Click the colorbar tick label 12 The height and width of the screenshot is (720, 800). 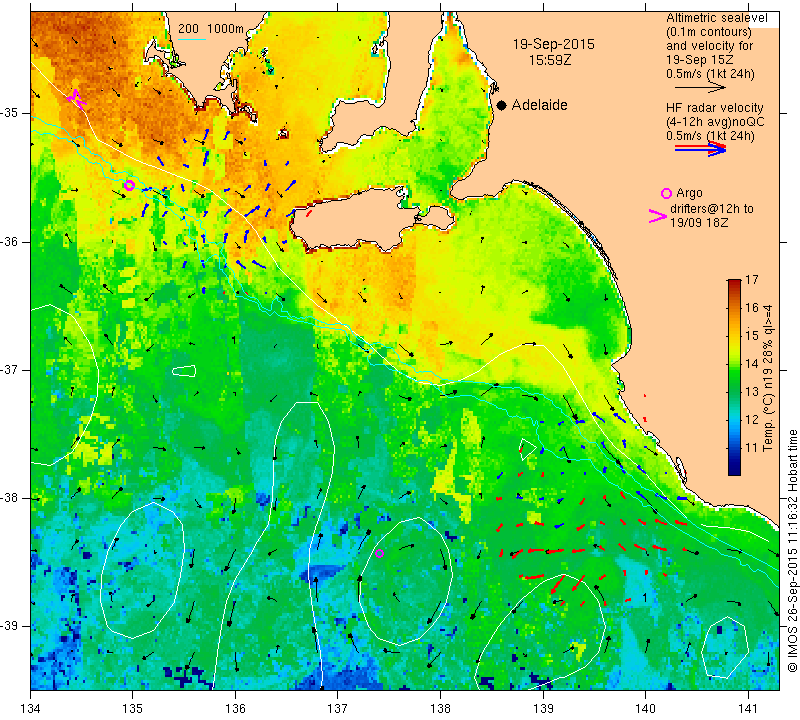[x=752, y=420]
